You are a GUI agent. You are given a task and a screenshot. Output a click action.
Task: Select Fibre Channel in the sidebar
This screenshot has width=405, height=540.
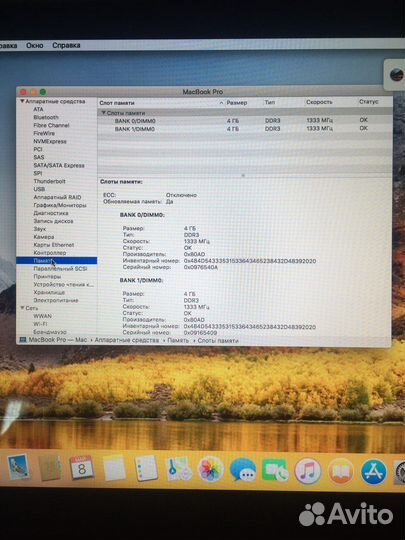51,125
